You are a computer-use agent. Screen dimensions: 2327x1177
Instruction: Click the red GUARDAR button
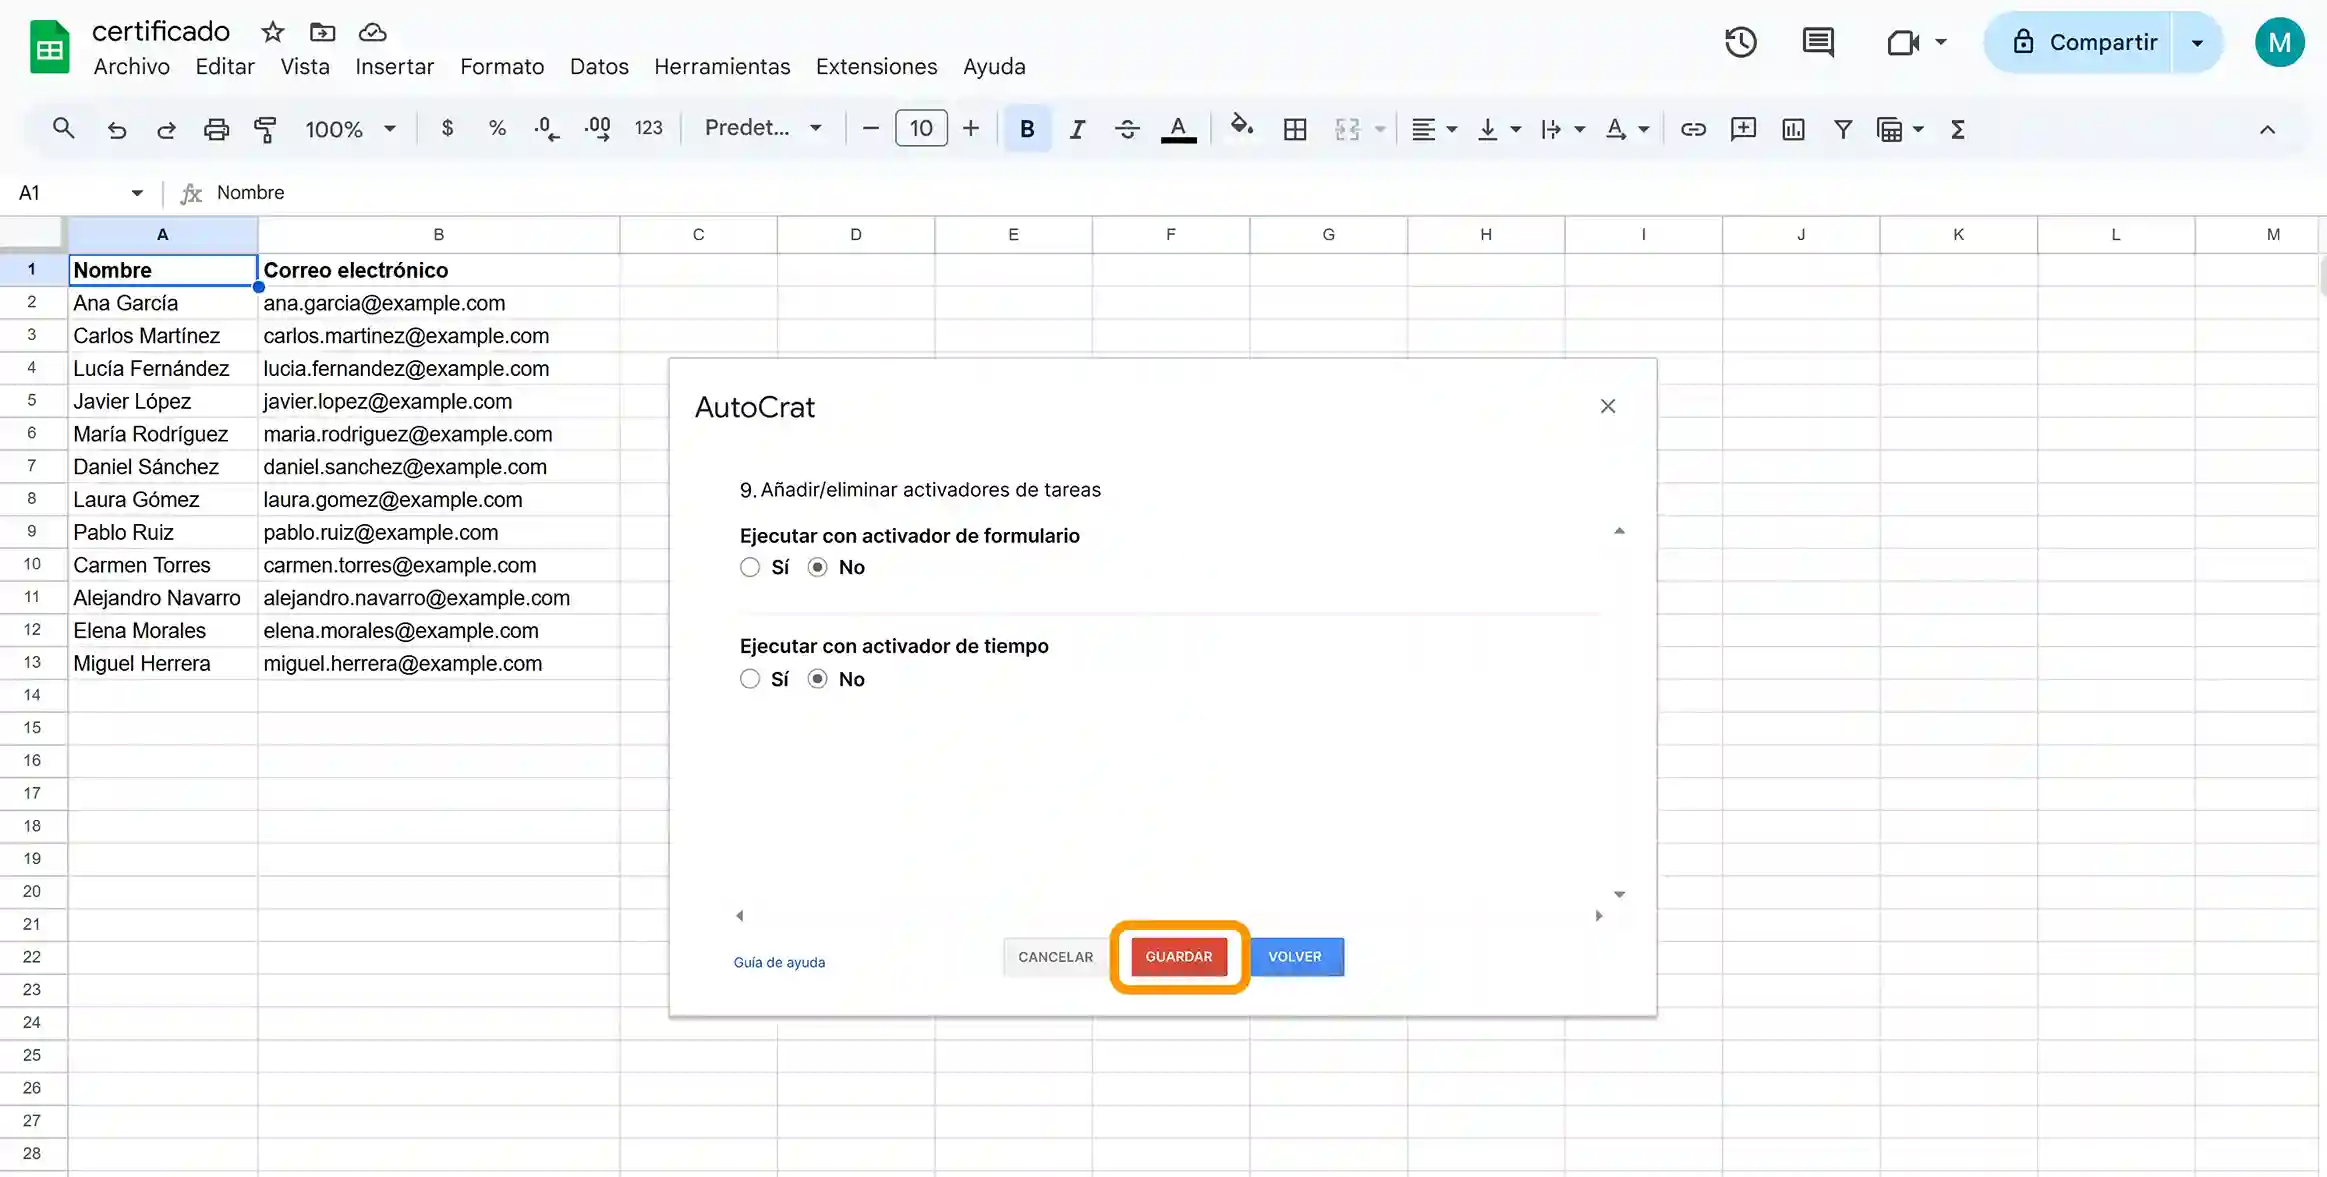(x=1178, y=957)
